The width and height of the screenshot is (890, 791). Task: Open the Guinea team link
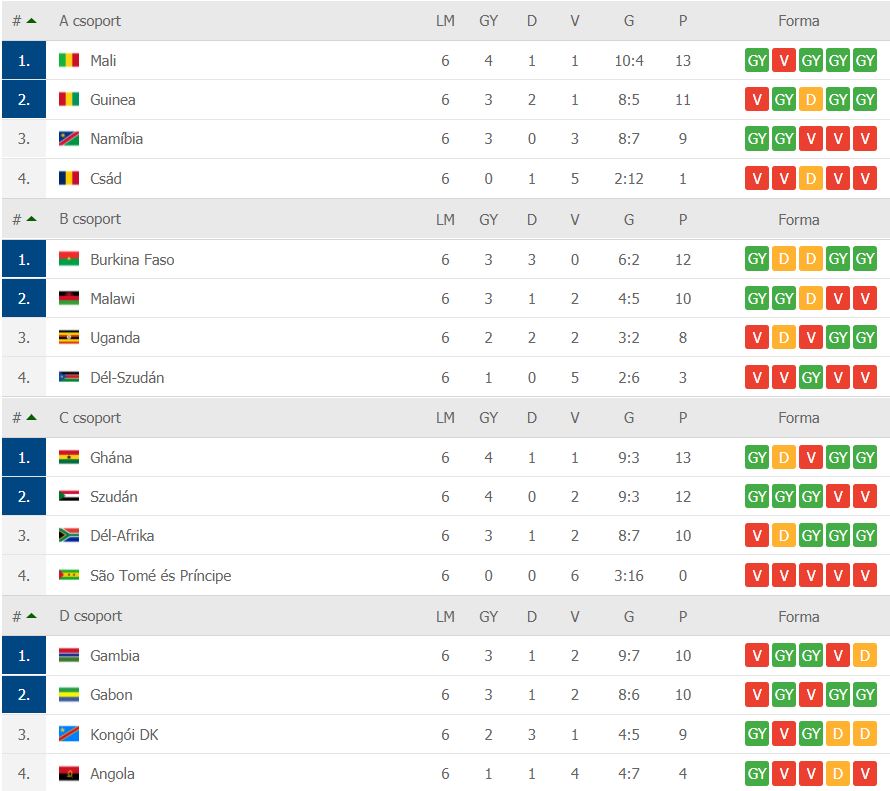[112, 100]
